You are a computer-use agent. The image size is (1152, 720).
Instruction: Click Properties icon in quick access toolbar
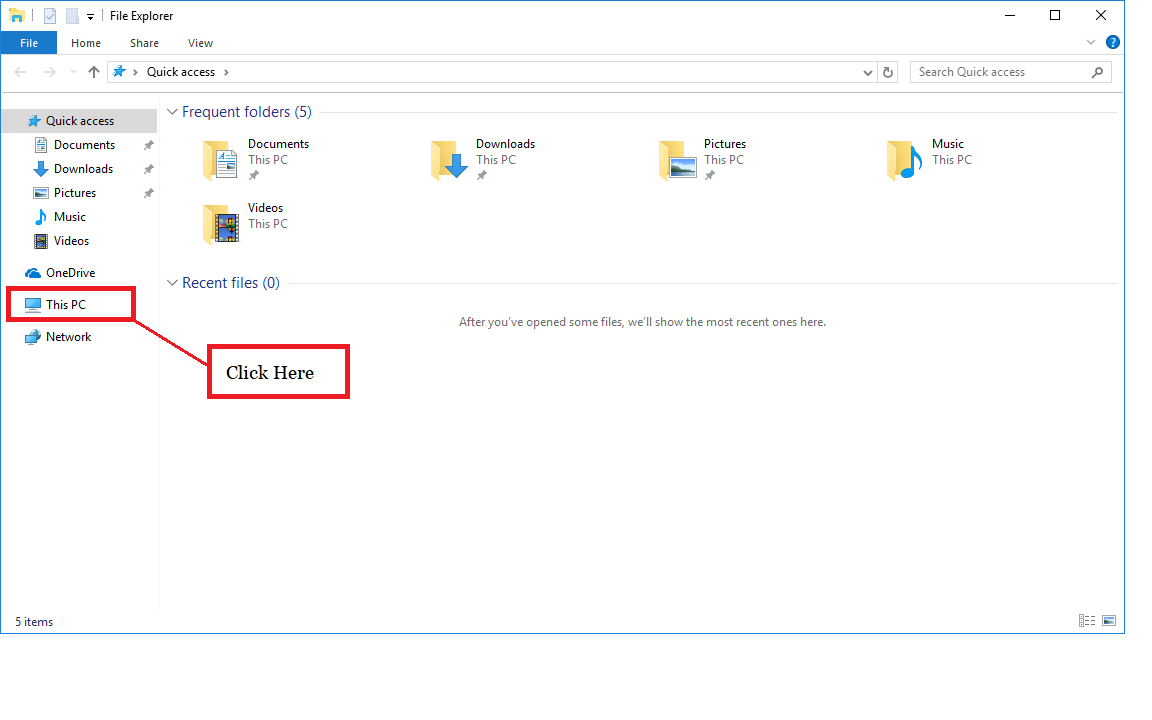tap(50, 16)
